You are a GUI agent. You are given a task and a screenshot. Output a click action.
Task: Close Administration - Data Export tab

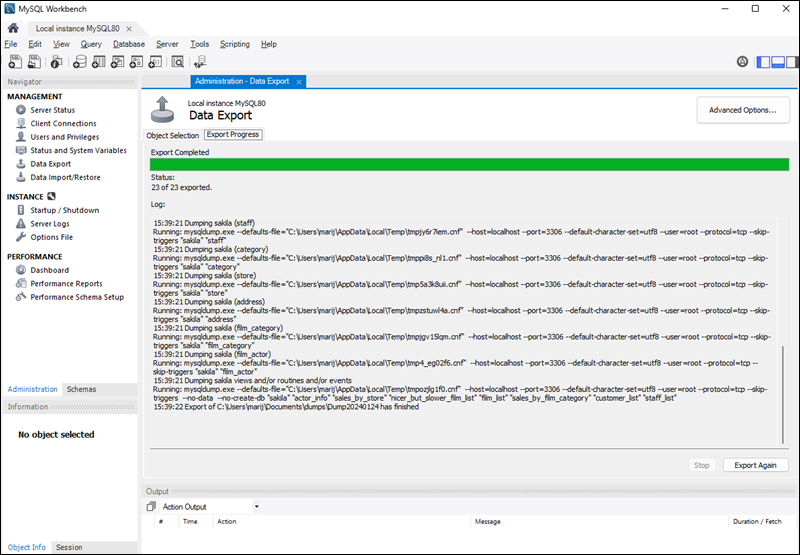tap(299, 82)
